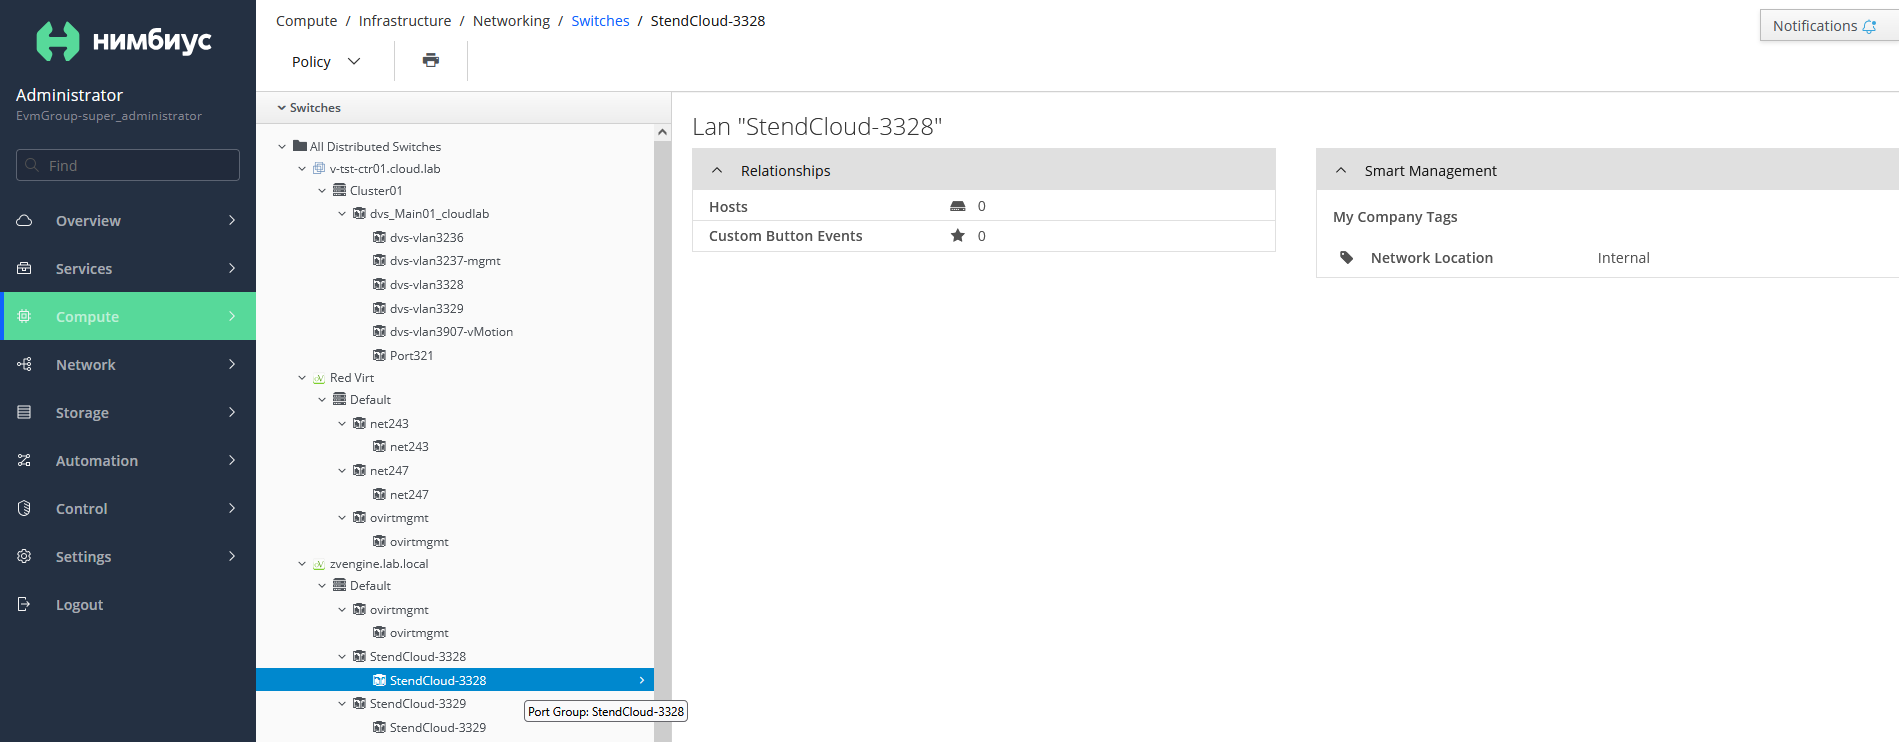
Task: Click the Settings gear icon
Action: (24, 556)
